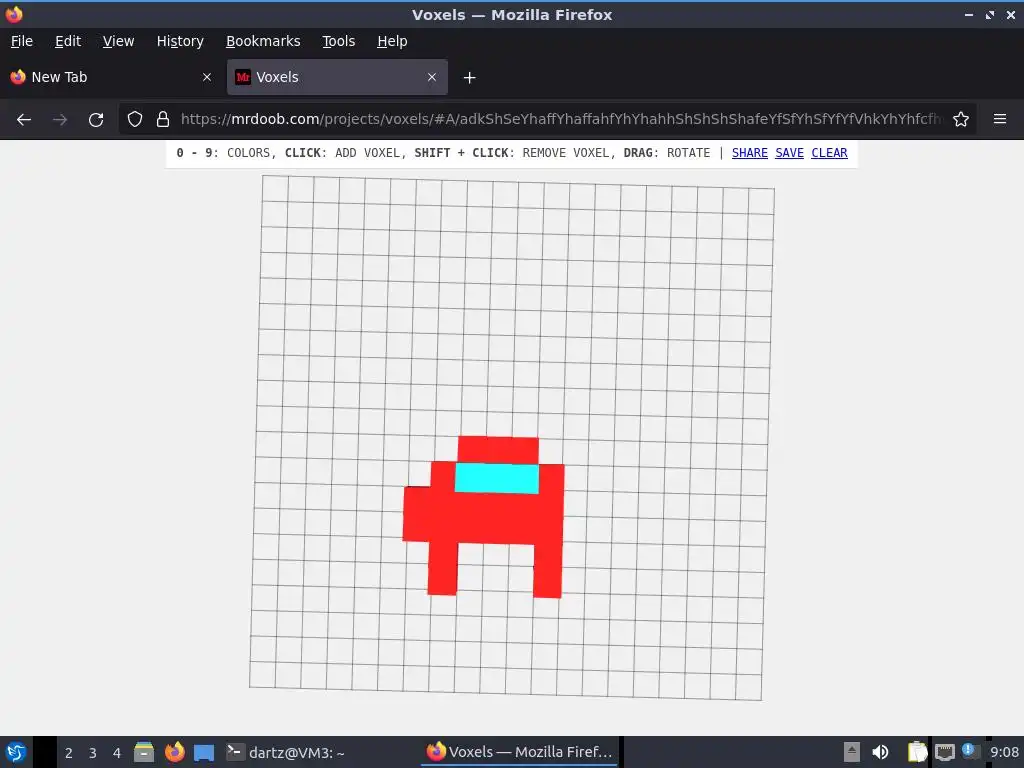Click the SAVE link
Image resolution: width=1024 pixels, height=768 pixels.
[x=789, y=153]
